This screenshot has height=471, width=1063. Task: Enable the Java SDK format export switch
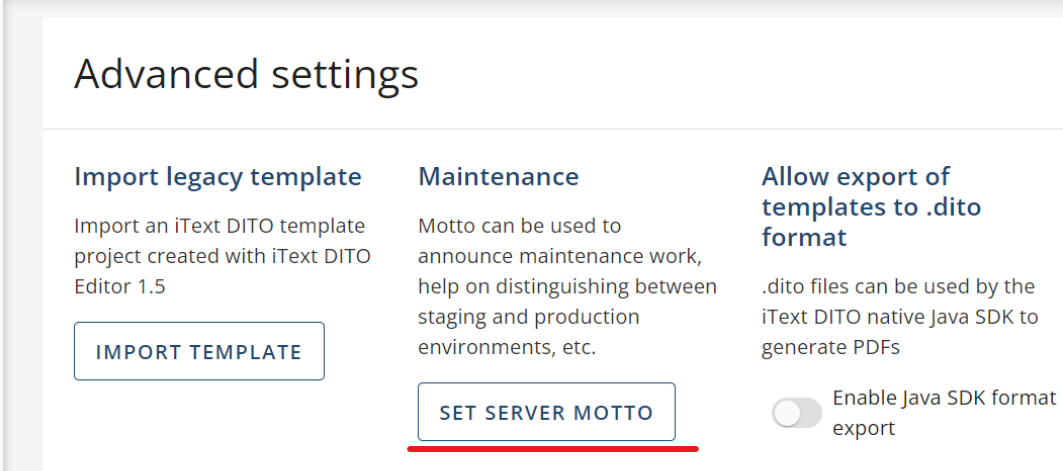(797, 412)
